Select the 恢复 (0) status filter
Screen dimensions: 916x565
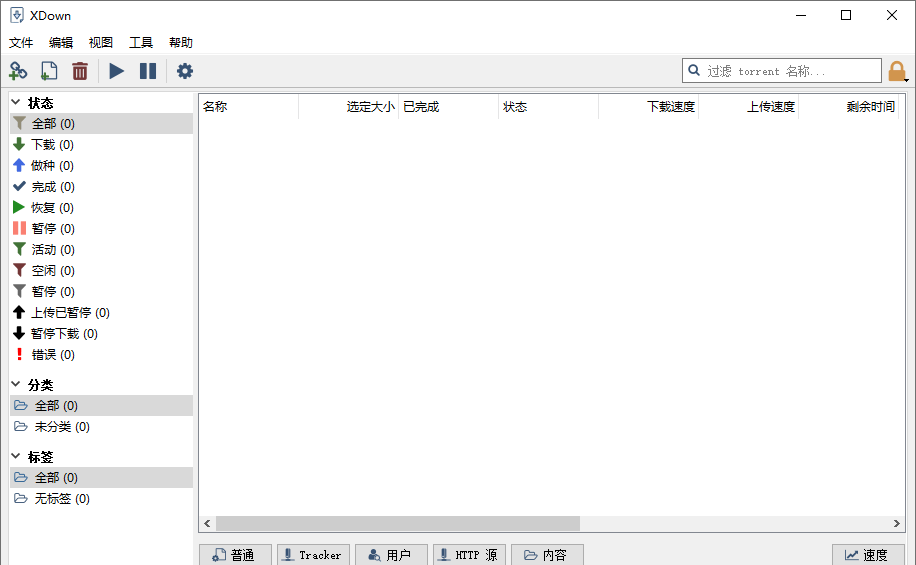coord(102,207)
